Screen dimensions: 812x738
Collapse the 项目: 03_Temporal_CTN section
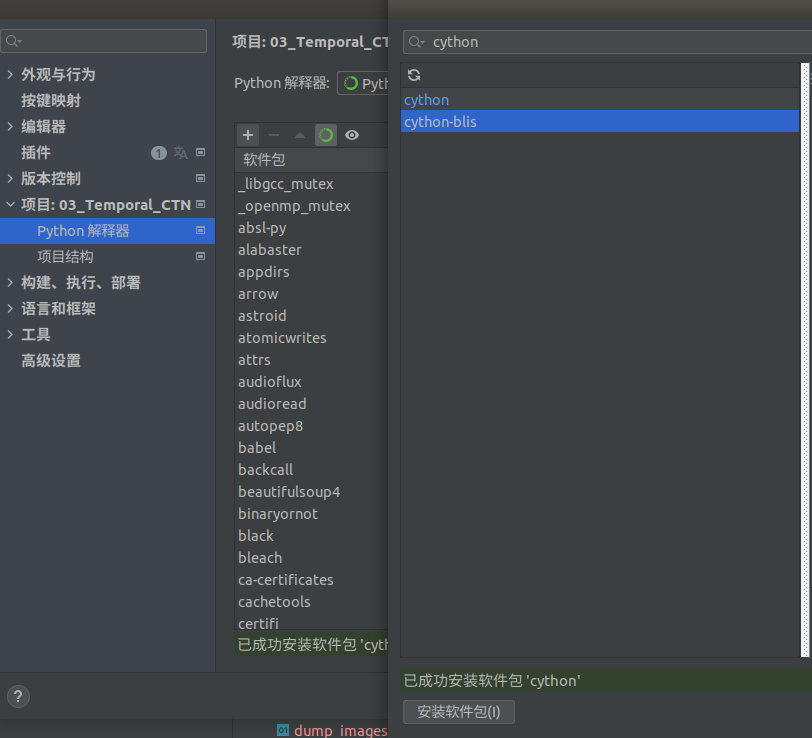click(10, 204)
